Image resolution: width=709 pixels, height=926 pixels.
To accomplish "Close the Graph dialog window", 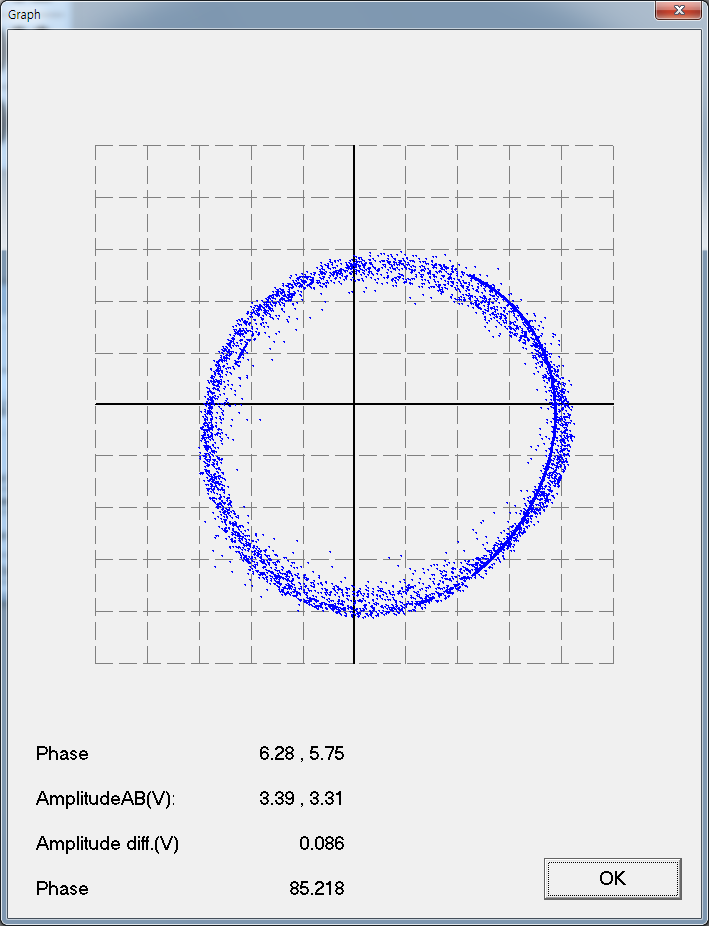I will coord(678,12).
